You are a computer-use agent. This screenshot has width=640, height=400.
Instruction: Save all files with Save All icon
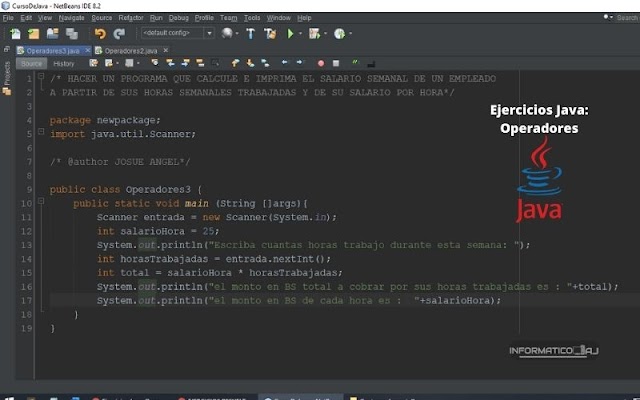click(72, 33)
